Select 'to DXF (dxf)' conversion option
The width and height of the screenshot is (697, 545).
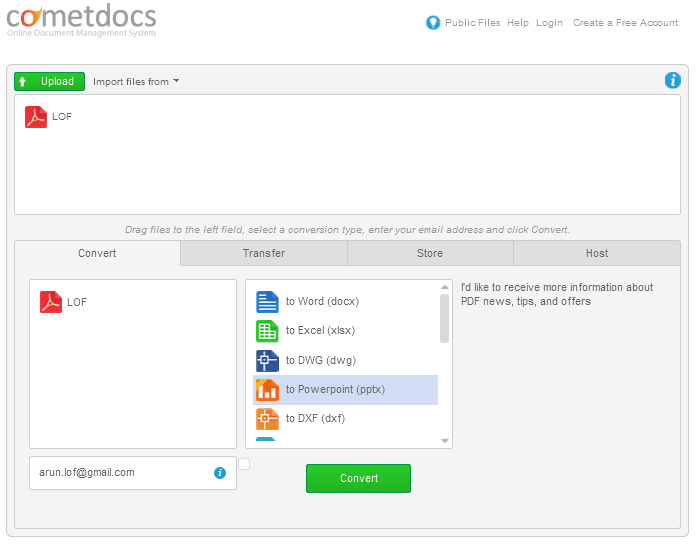345,419
